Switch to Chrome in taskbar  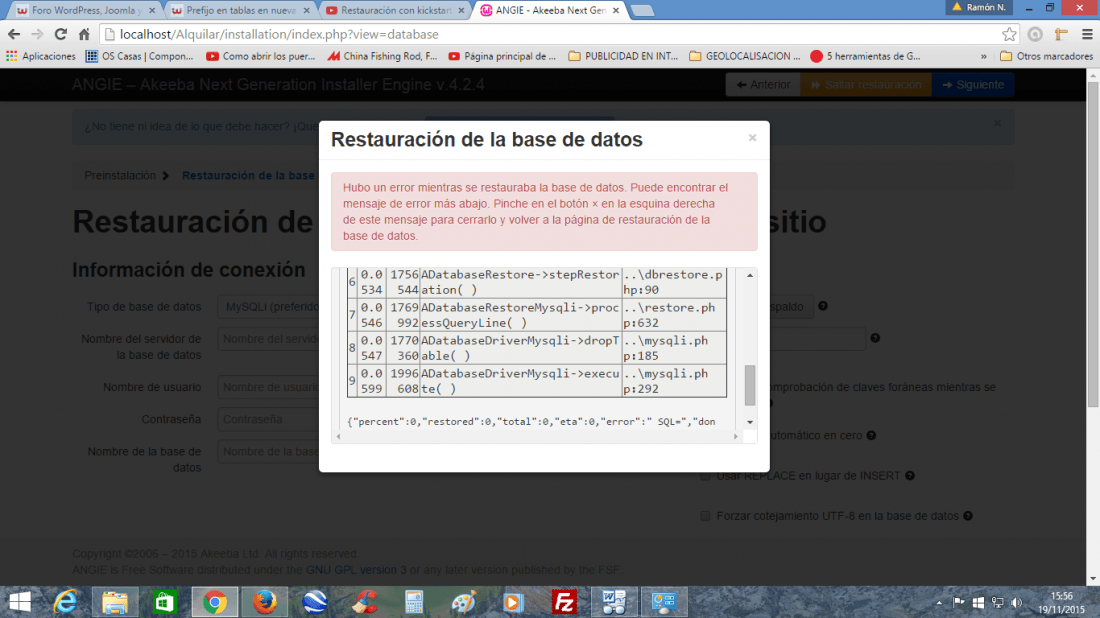point(215,602)
